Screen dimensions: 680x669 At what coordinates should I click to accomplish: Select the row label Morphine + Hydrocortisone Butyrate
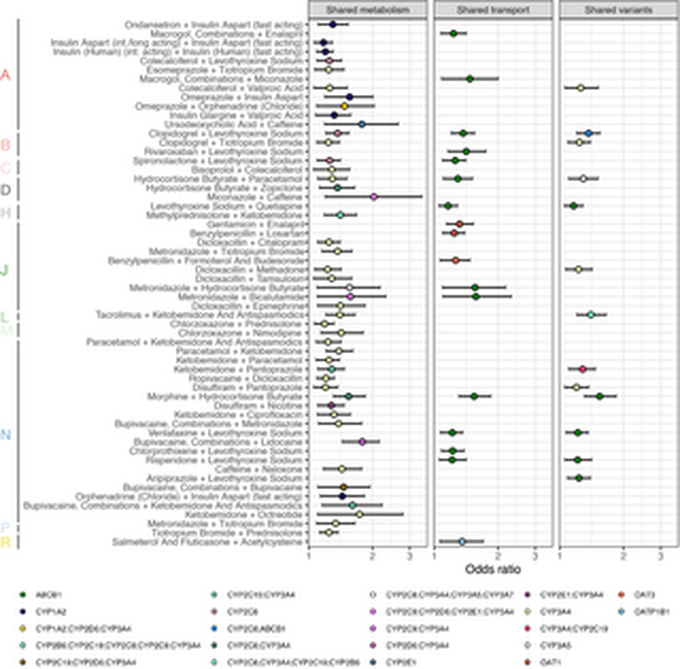[x=225, y=397]
